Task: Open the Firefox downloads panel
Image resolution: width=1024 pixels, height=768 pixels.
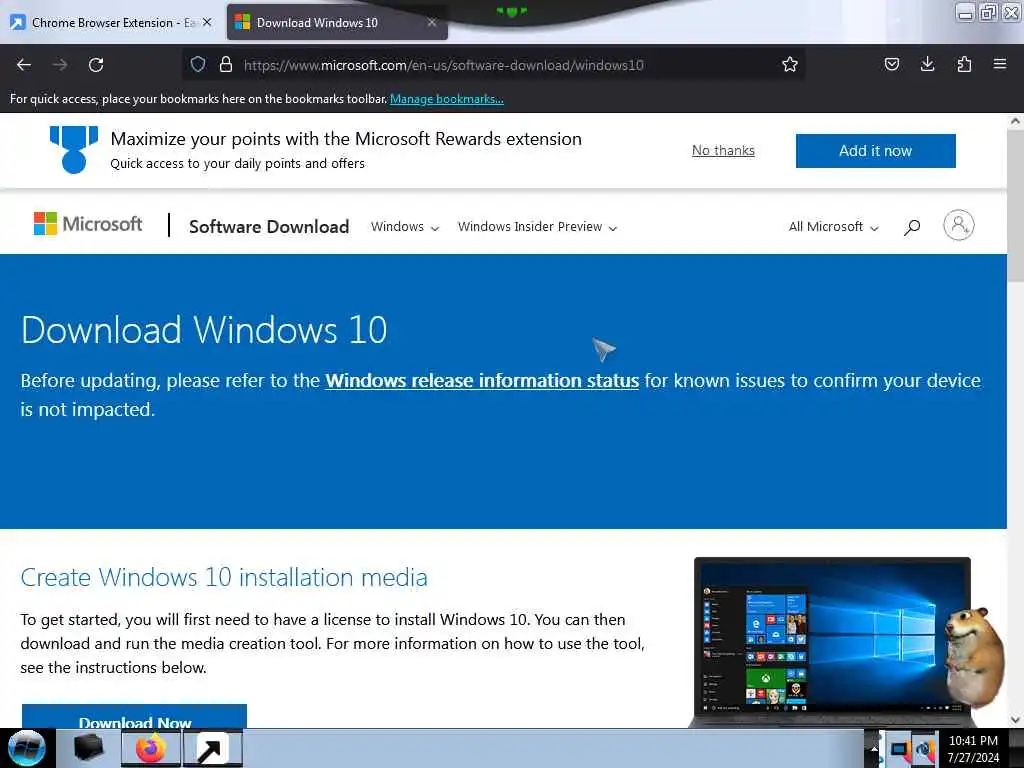Action: coord(927,64)
